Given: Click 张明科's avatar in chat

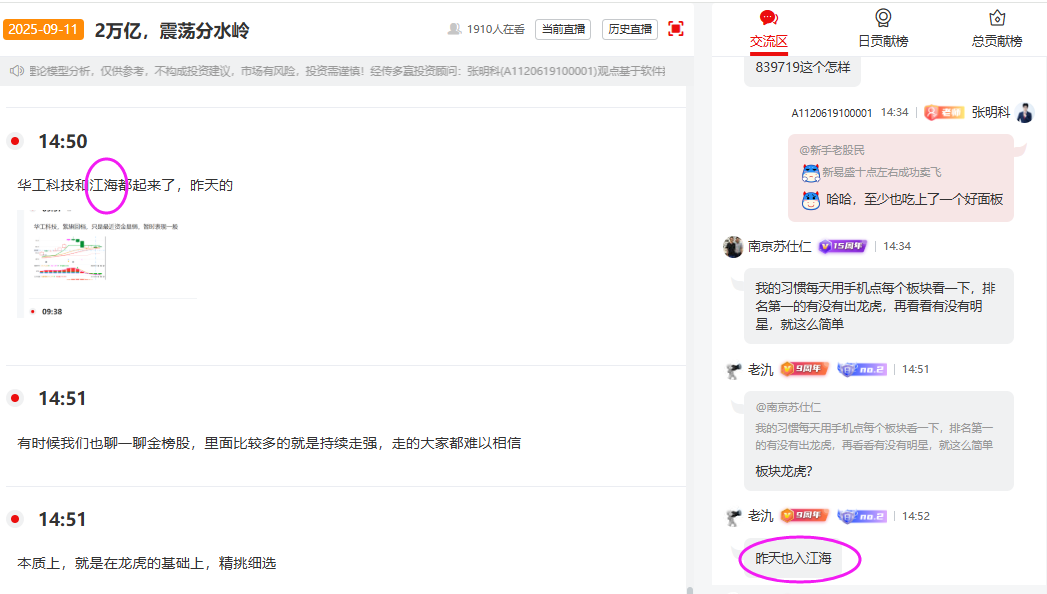Looking at the screenshot, I should [1024, 112].
